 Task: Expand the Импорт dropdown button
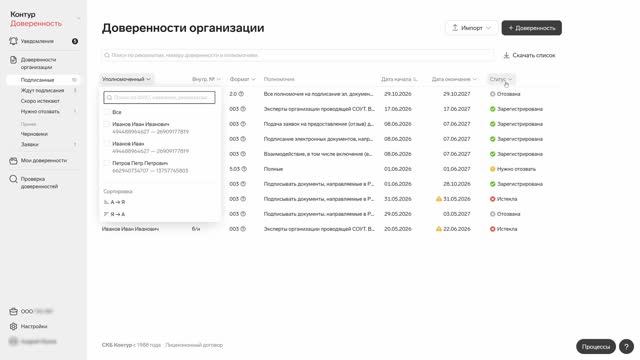pos(471,28)
